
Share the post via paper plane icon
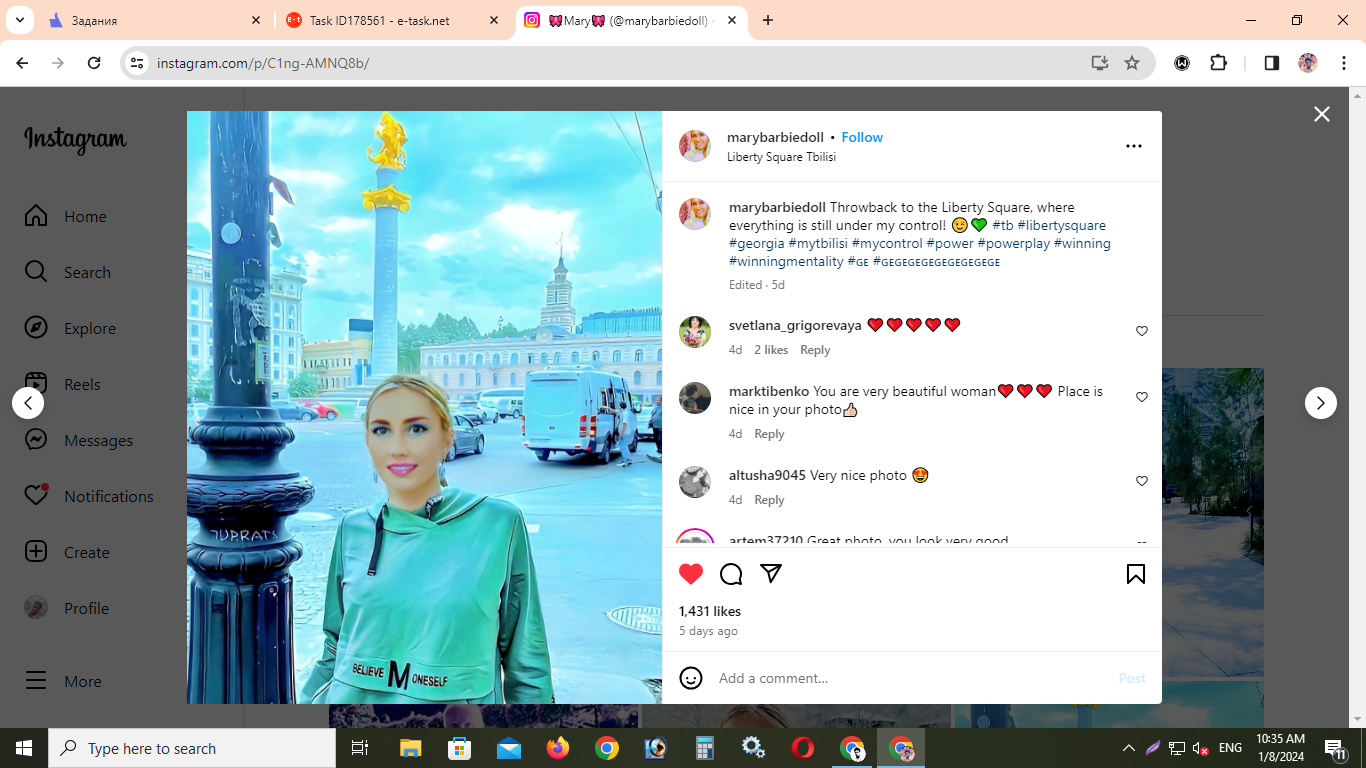coord(771,574)
